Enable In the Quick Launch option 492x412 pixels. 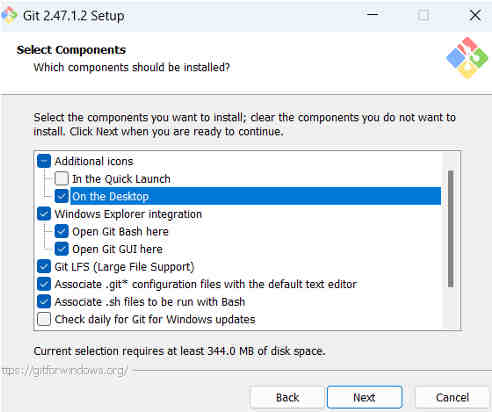tap(62, 179)
